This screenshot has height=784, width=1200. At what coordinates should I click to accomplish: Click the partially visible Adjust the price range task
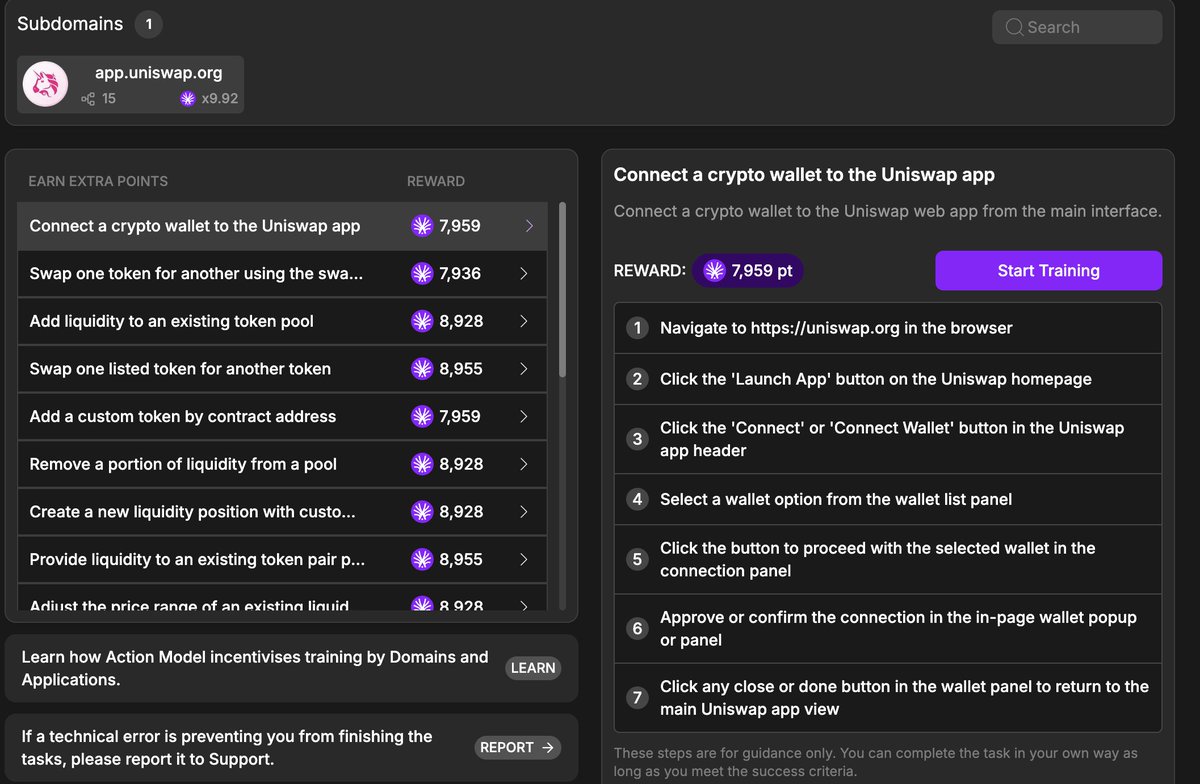pos(282,600)
